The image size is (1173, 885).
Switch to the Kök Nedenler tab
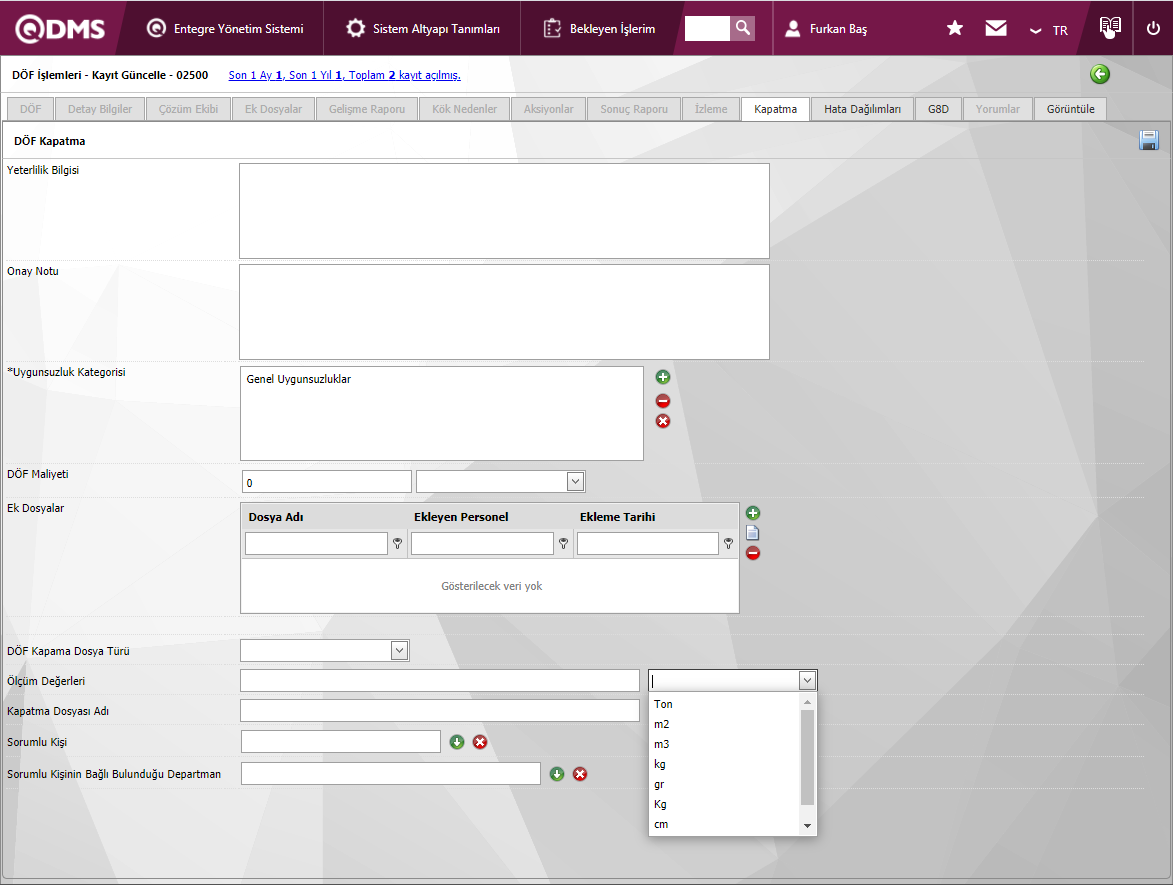(x=465, y=109)
